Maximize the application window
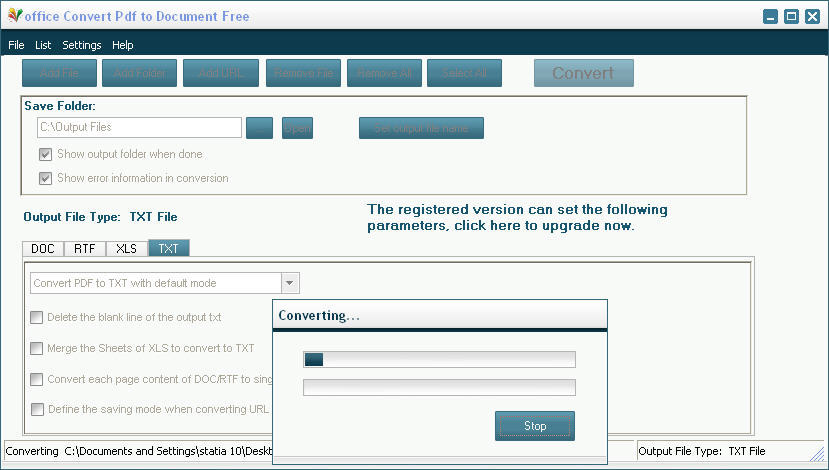 click(791, 17)
